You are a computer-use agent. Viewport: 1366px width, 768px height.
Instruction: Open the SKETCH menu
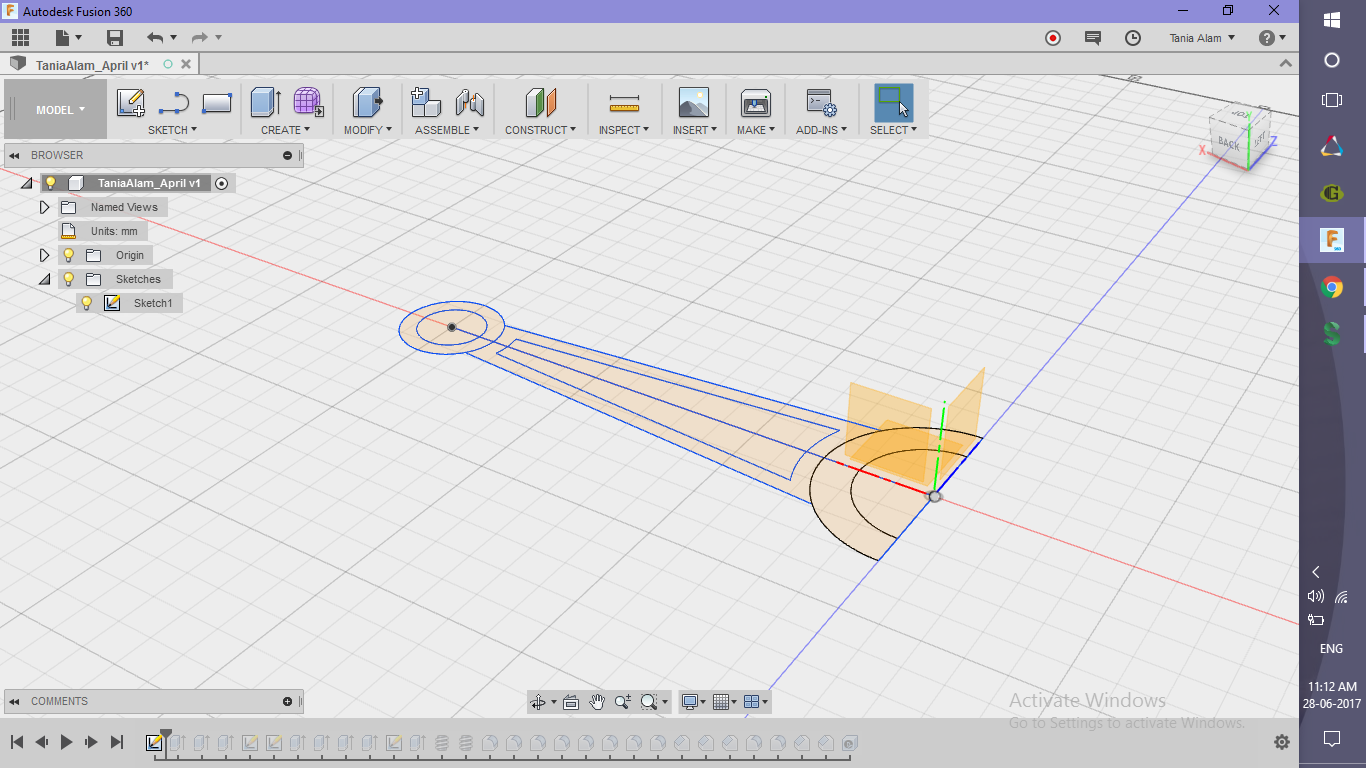[x=172, y=130]
